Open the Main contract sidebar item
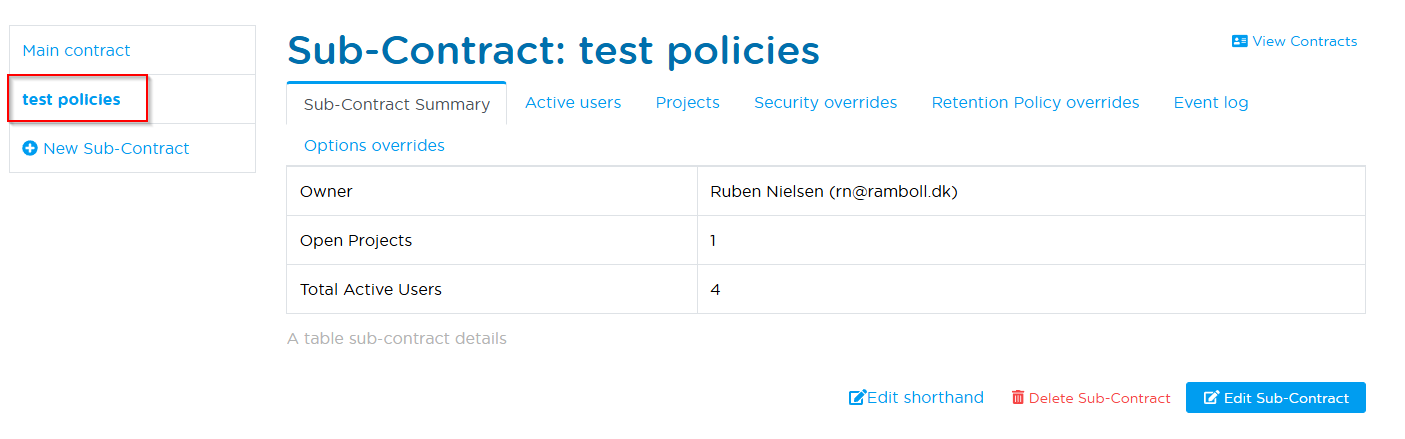The width and height of the screenshot is (1405, 439). pyautogui.click(x=76, y=50)
